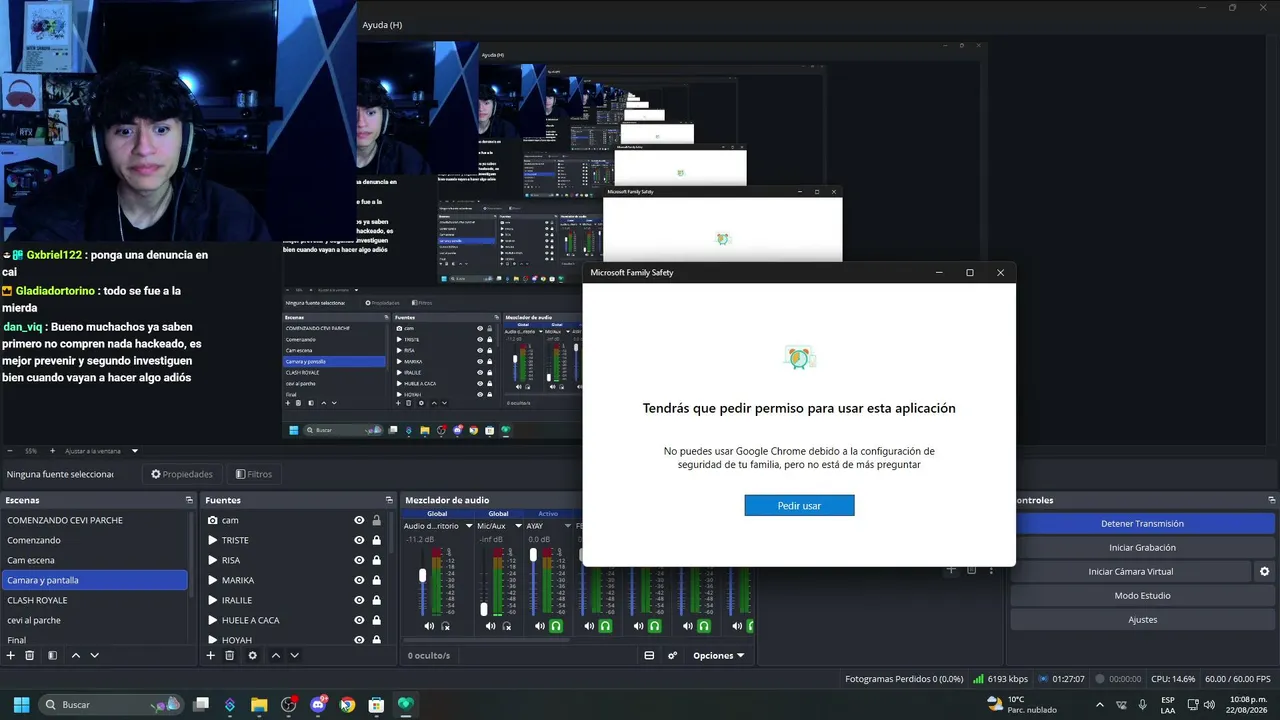Adjust Audio d...ritorio volume fader
1280x720 pixels.
pos(423,575)
